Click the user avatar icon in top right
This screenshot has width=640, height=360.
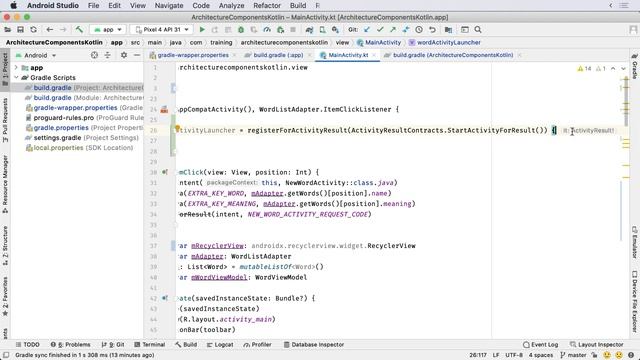(633, 30)
